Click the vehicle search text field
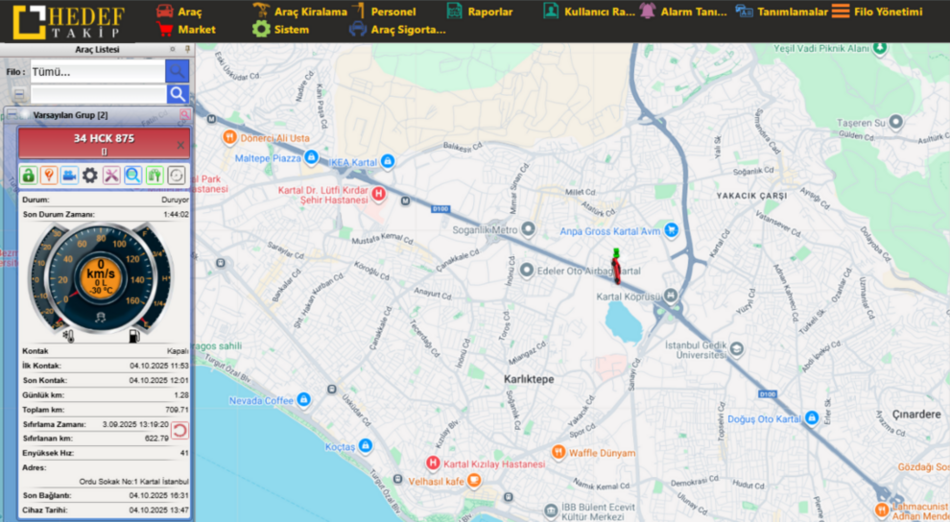This screenshot has width=950, height=522. 97,94
